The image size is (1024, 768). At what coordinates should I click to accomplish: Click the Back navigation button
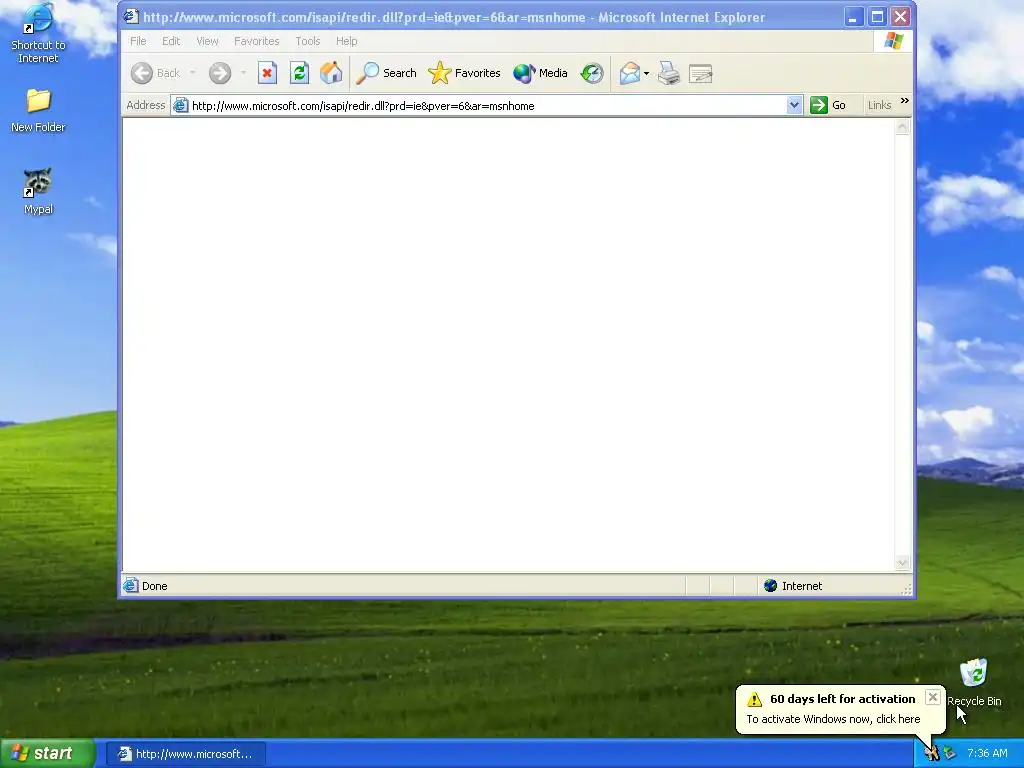tap(155, 73)
